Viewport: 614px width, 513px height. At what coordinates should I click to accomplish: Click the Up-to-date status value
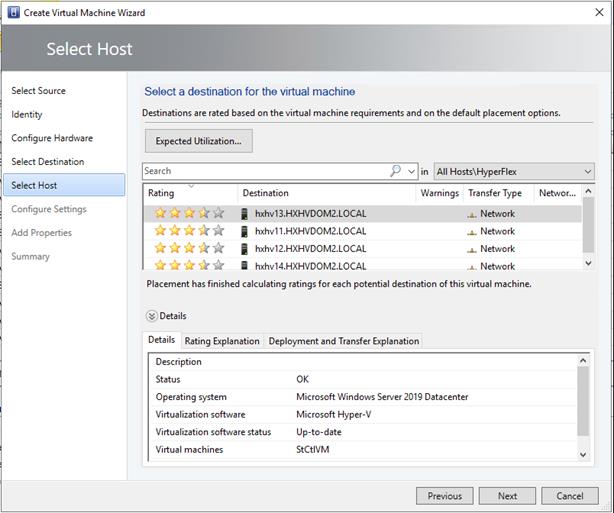[x=319, y=432]
